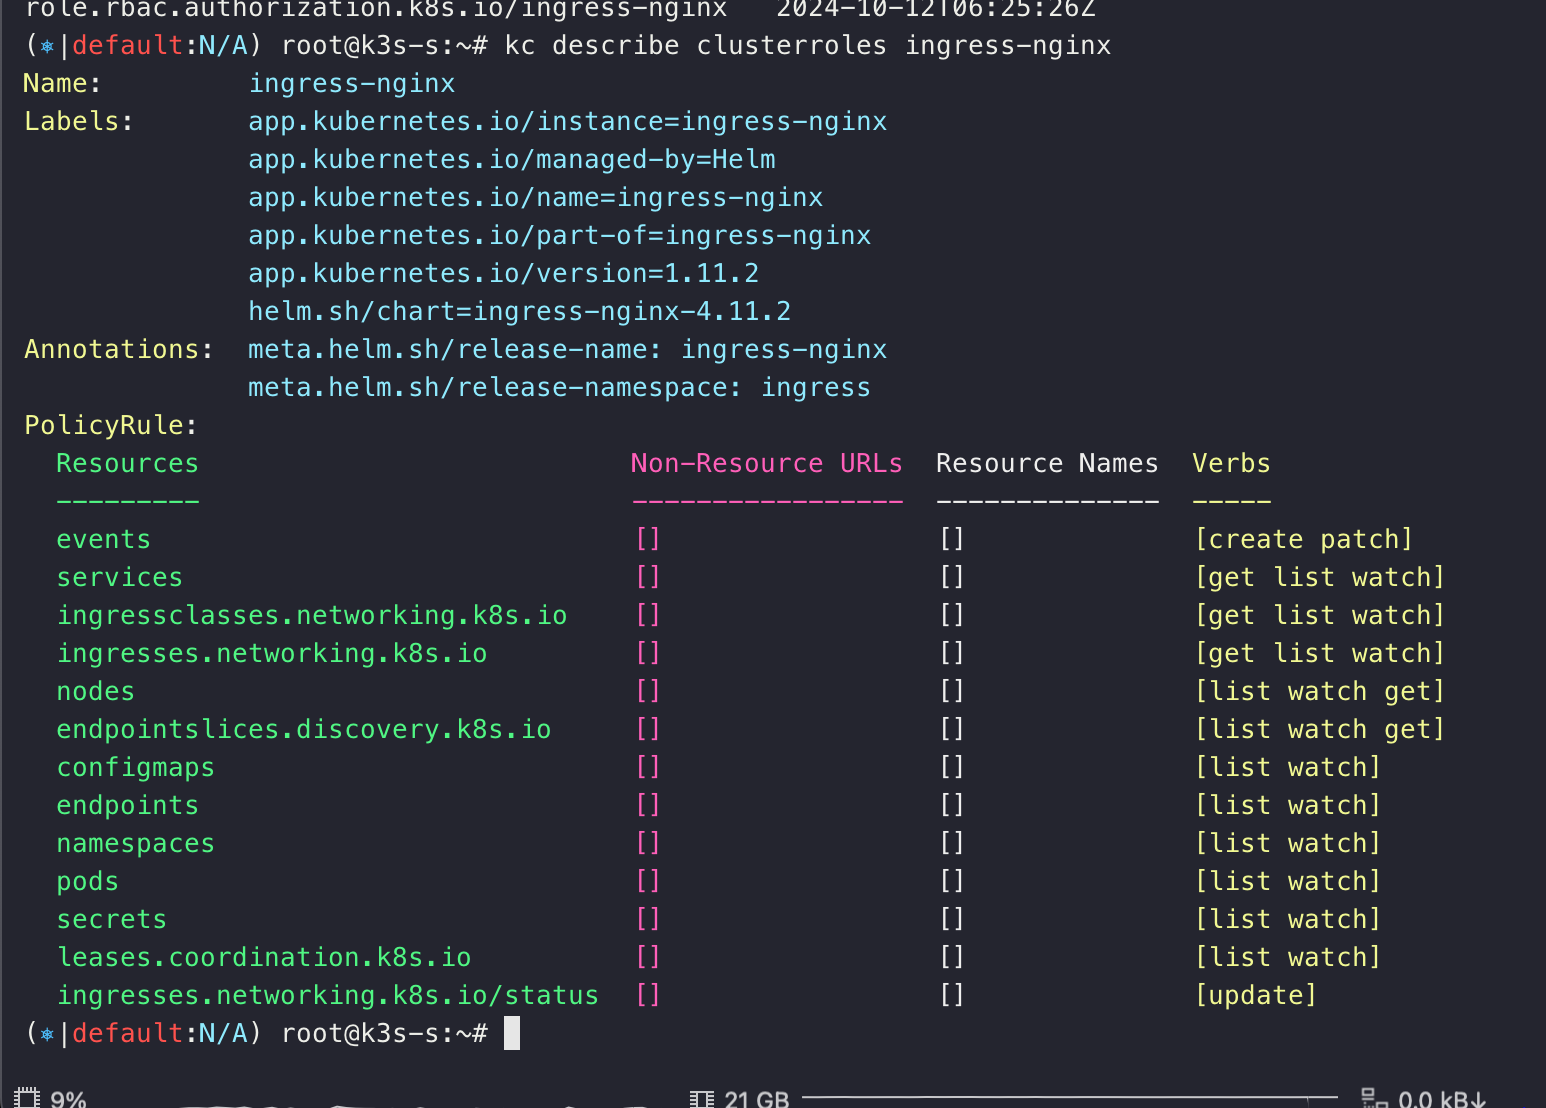The width and height of the screenshot is (1546, 1108).
Task: Click the kubernetes helm icon in the top prompt
Action: [x=47, y=46]
